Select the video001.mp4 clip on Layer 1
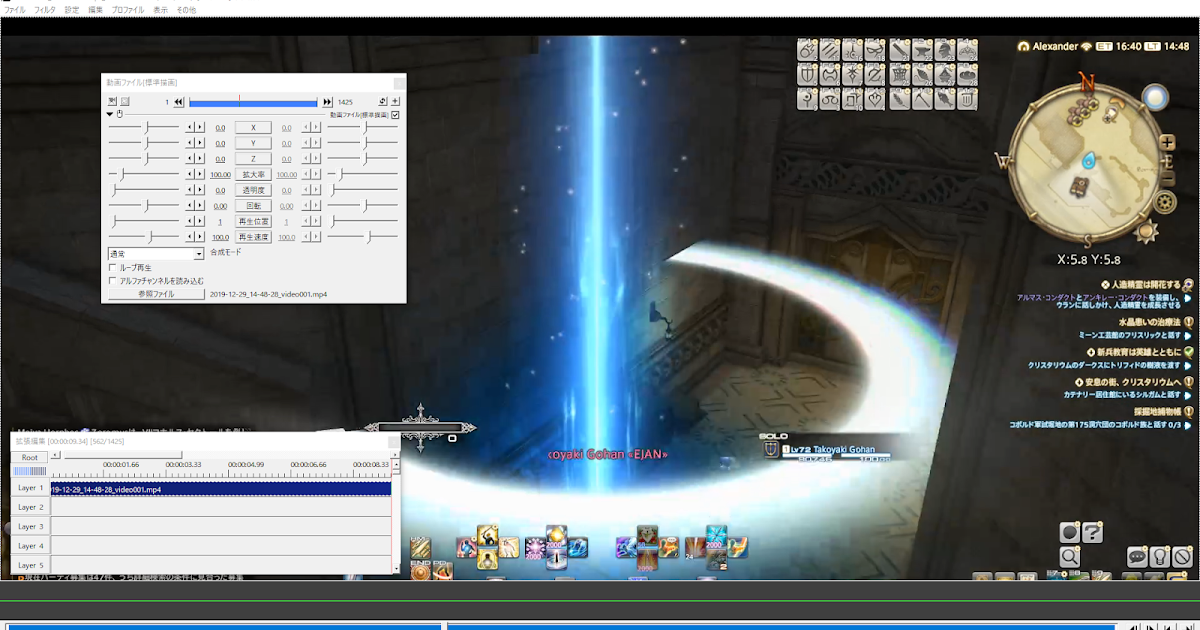This screenshot has width=1200, height=630. point(221,489)
